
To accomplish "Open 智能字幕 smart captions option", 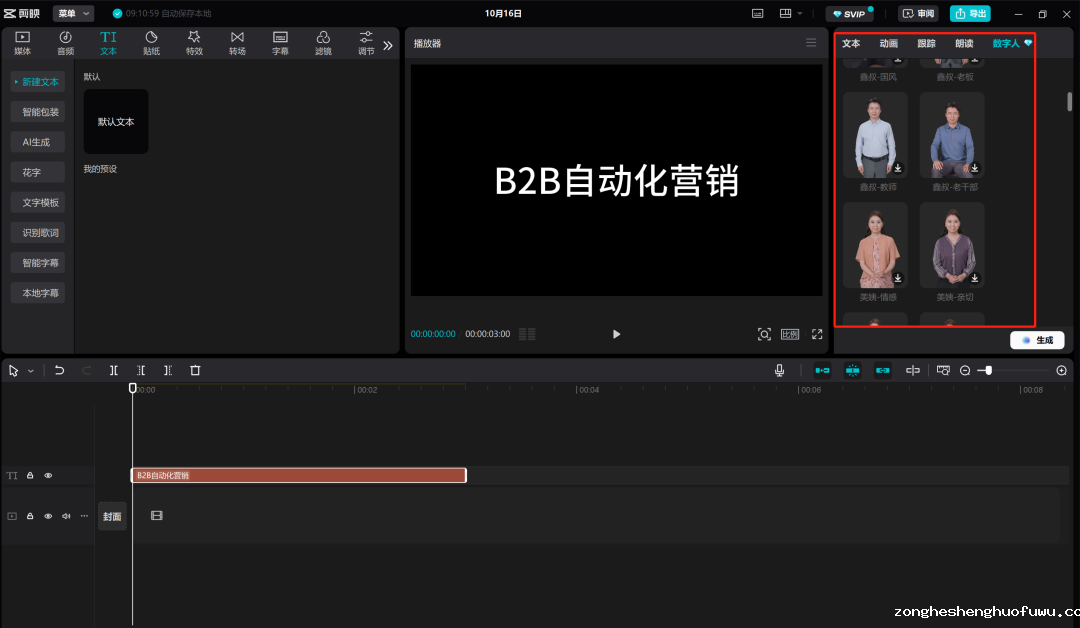I will tap(38, 262).
